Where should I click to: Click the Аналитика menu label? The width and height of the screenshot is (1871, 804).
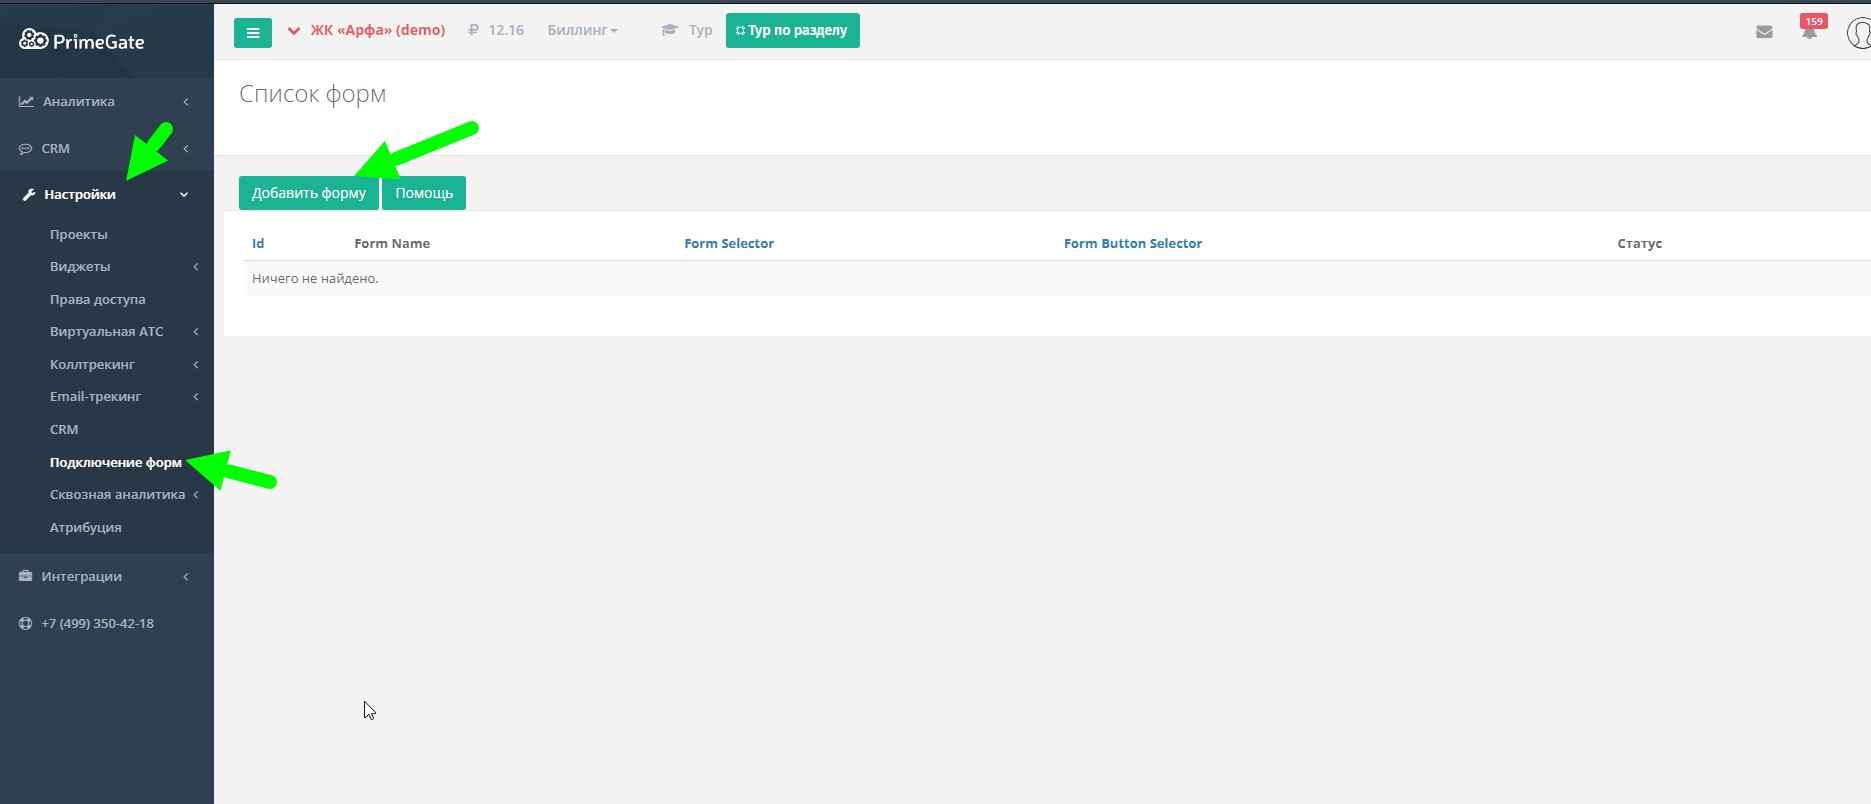pos(79,101)
